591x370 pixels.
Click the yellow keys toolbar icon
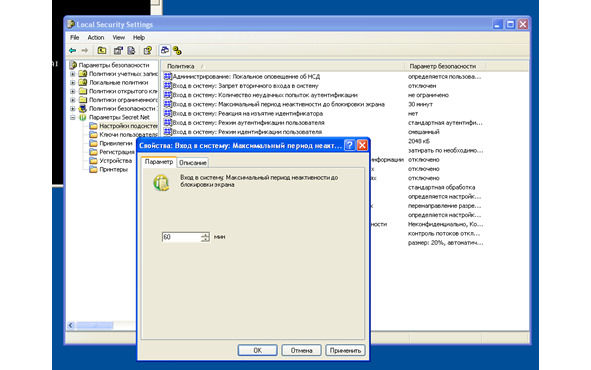pos(177,50)
